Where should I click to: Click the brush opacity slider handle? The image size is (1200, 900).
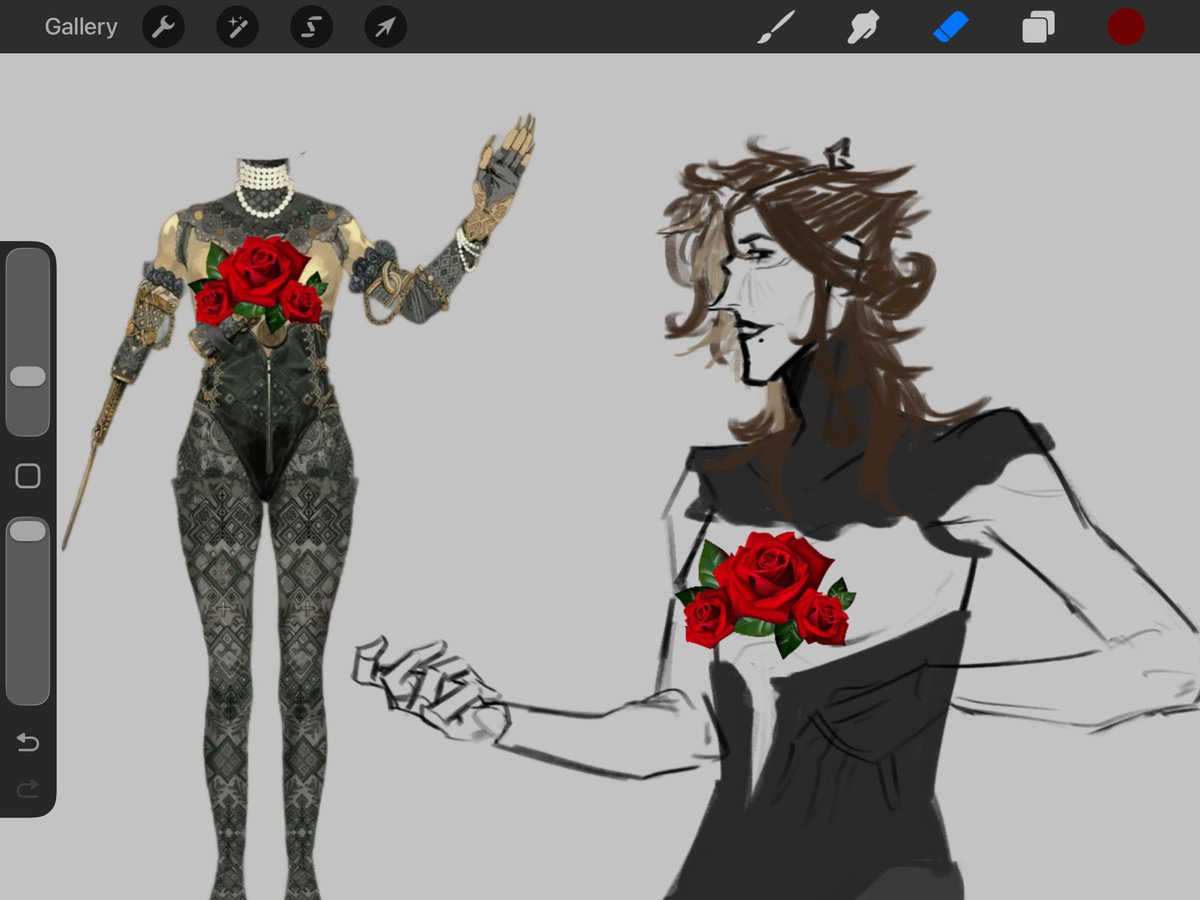tap(27, 530)
